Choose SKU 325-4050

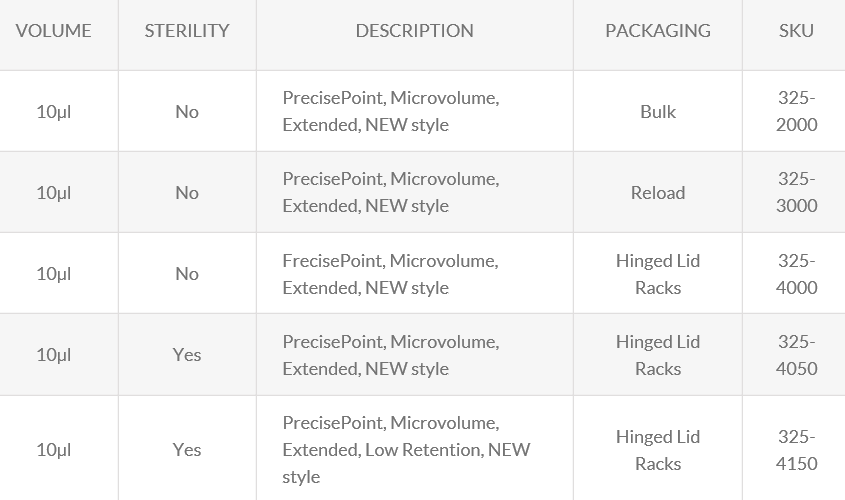[797, 355]
